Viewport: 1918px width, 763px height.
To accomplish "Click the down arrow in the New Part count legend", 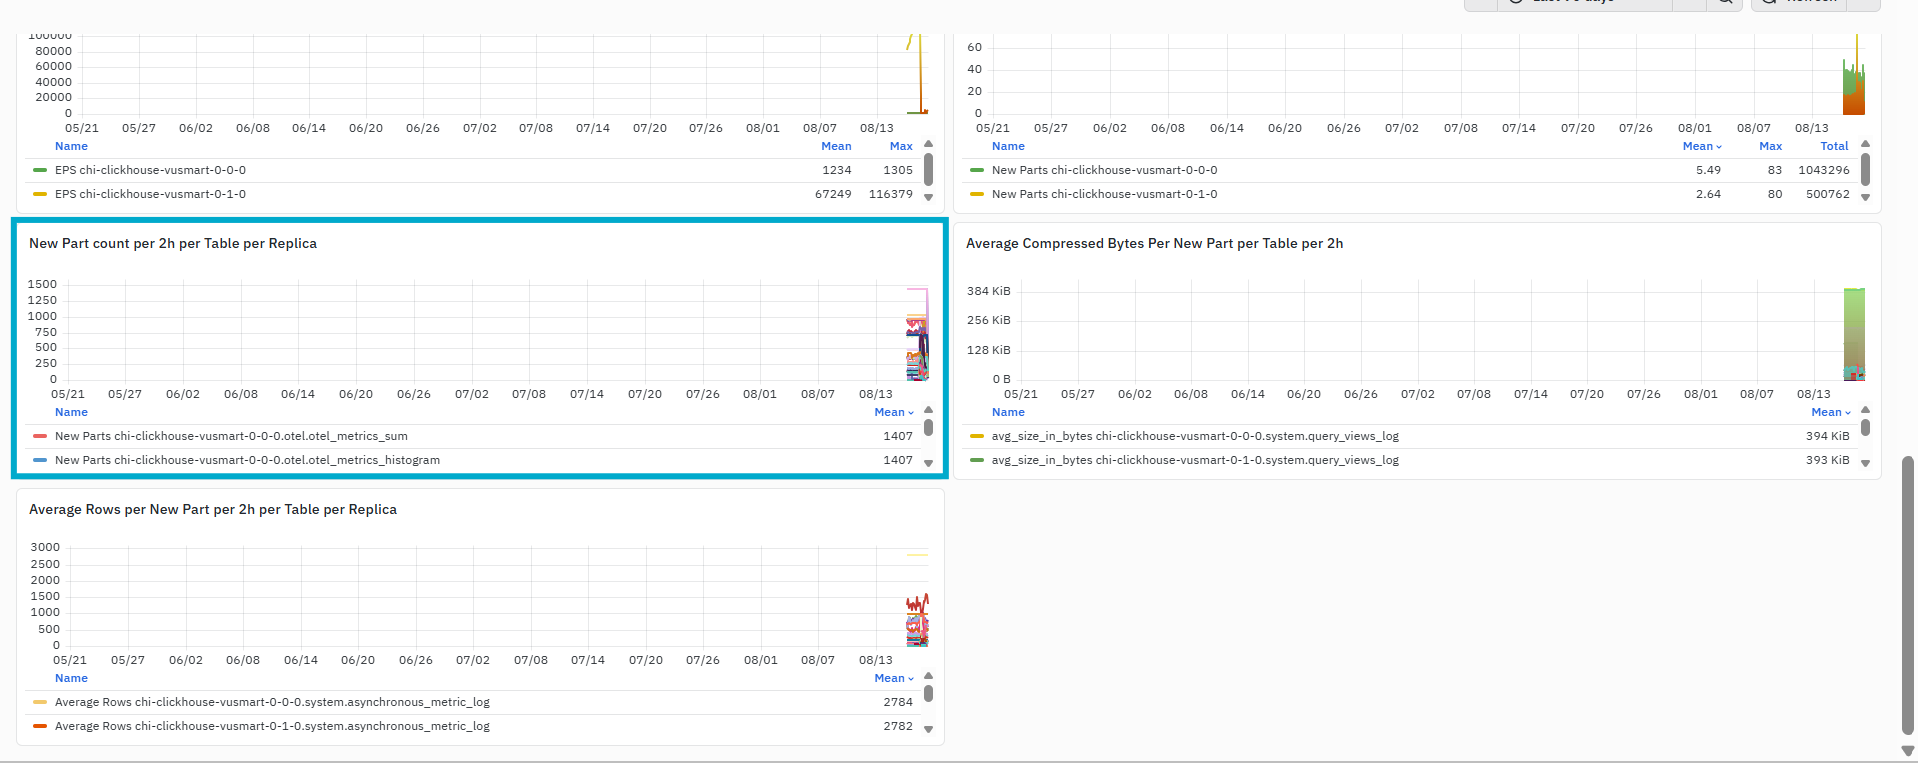I will pos(928,463).
